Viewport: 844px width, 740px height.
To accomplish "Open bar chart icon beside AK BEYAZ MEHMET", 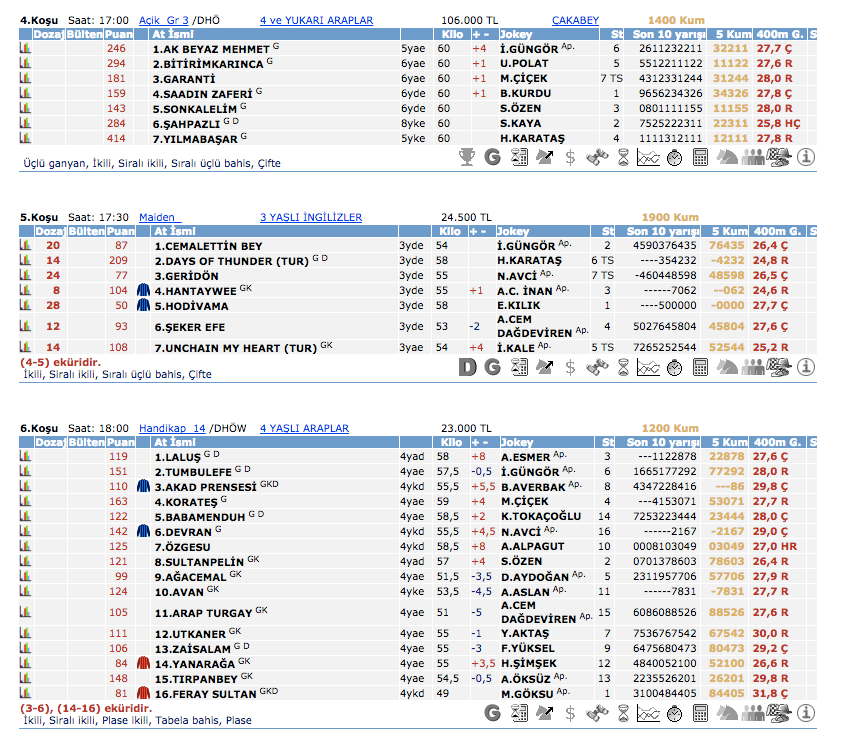I will pyautogui.click(x=25, y=48).
